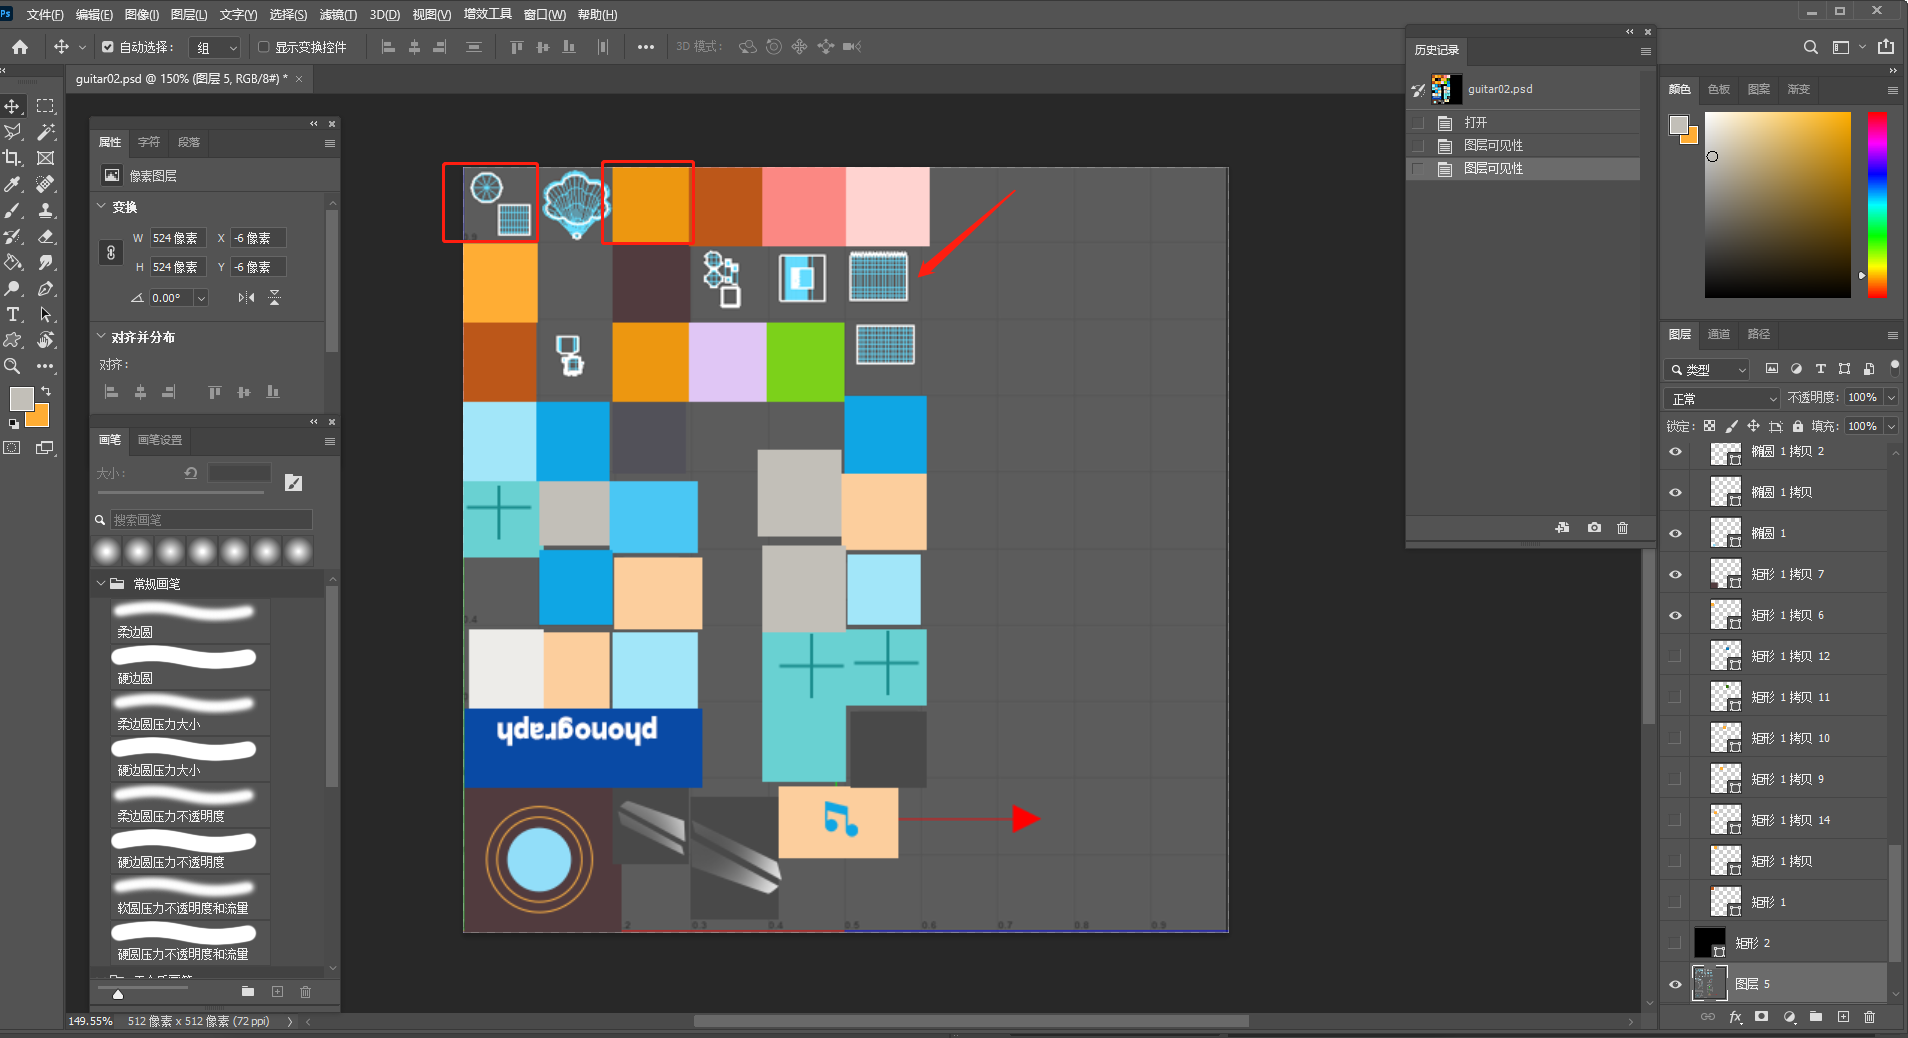Select the Eyedropper tool
This screenshot has height=1038, width=1908.
pyautogui.click(x=13, y=184)
